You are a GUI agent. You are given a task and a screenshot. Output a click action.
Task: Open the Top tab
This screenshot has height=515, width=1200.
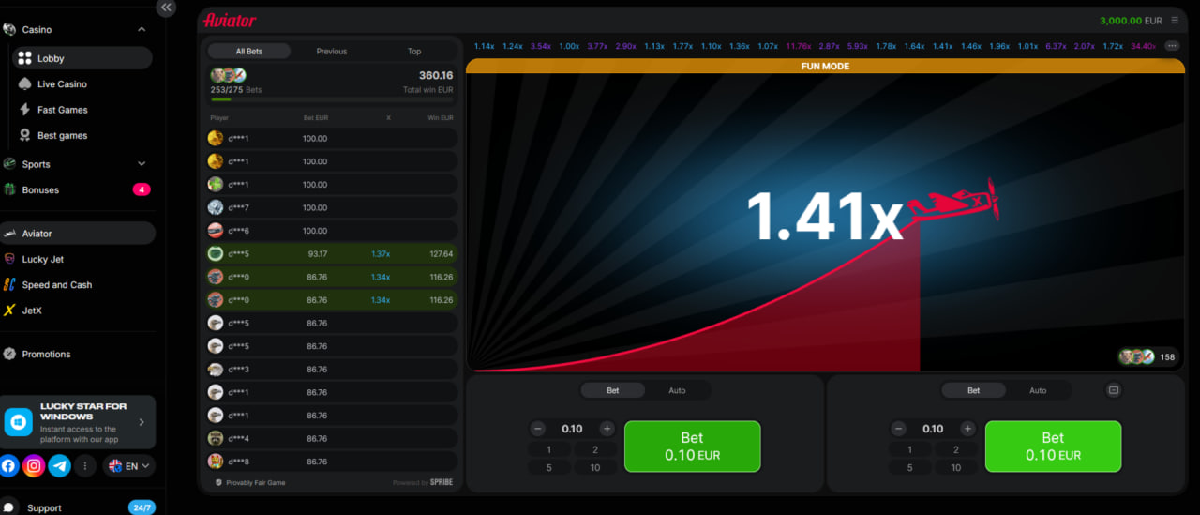(414, 51)
